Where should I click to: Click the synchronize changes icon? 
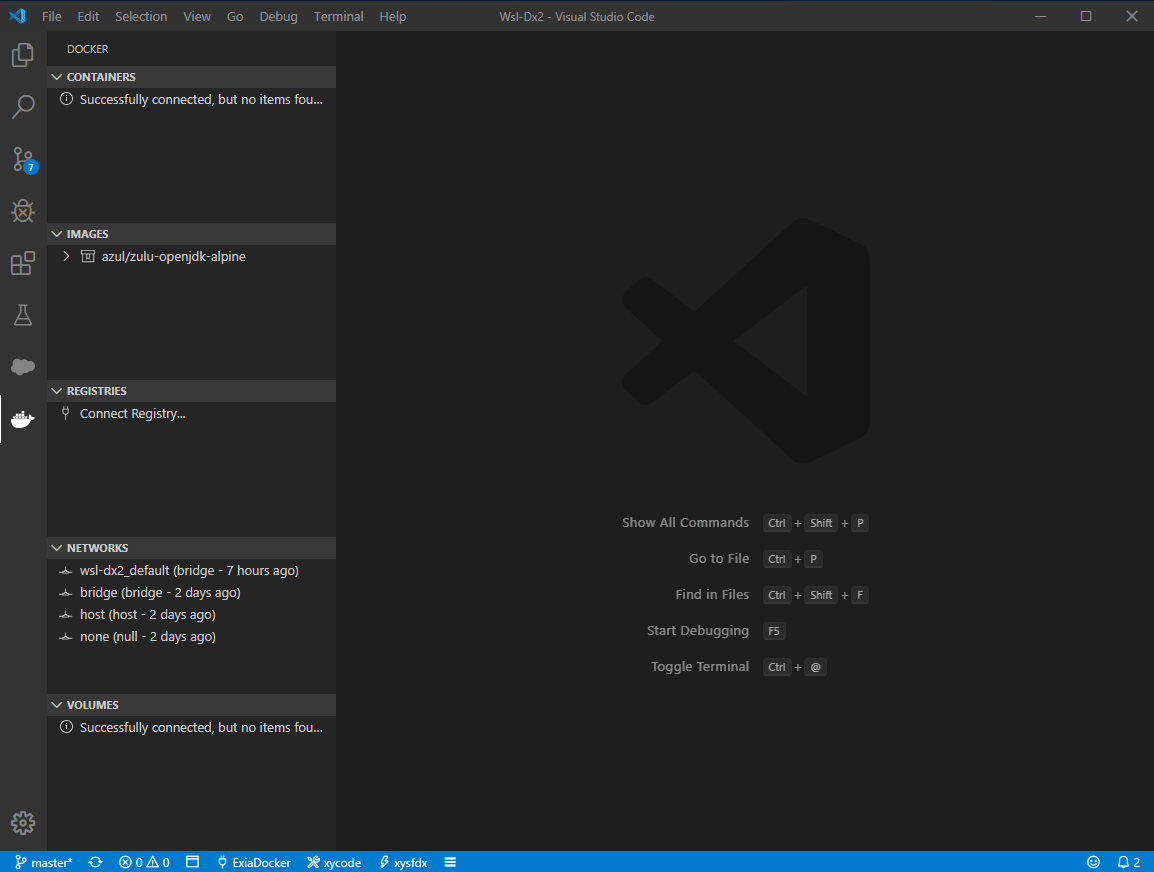pyautogui.click(x=96, y=862)
